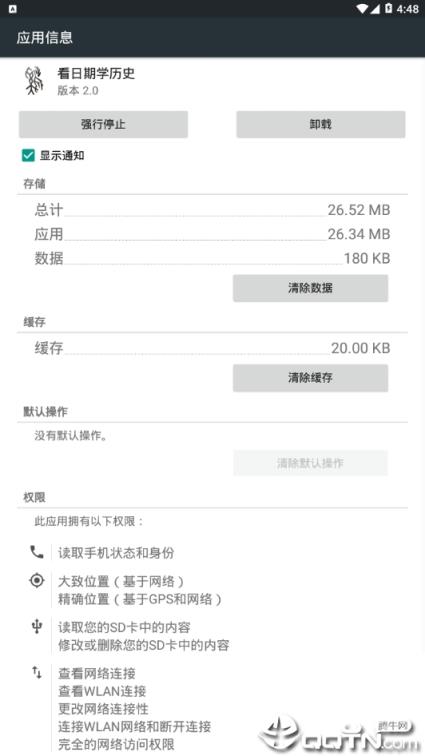Tap the network arrows permission icon
The height and width of the screenshot is (756, 425).
(x=37, y=672)
